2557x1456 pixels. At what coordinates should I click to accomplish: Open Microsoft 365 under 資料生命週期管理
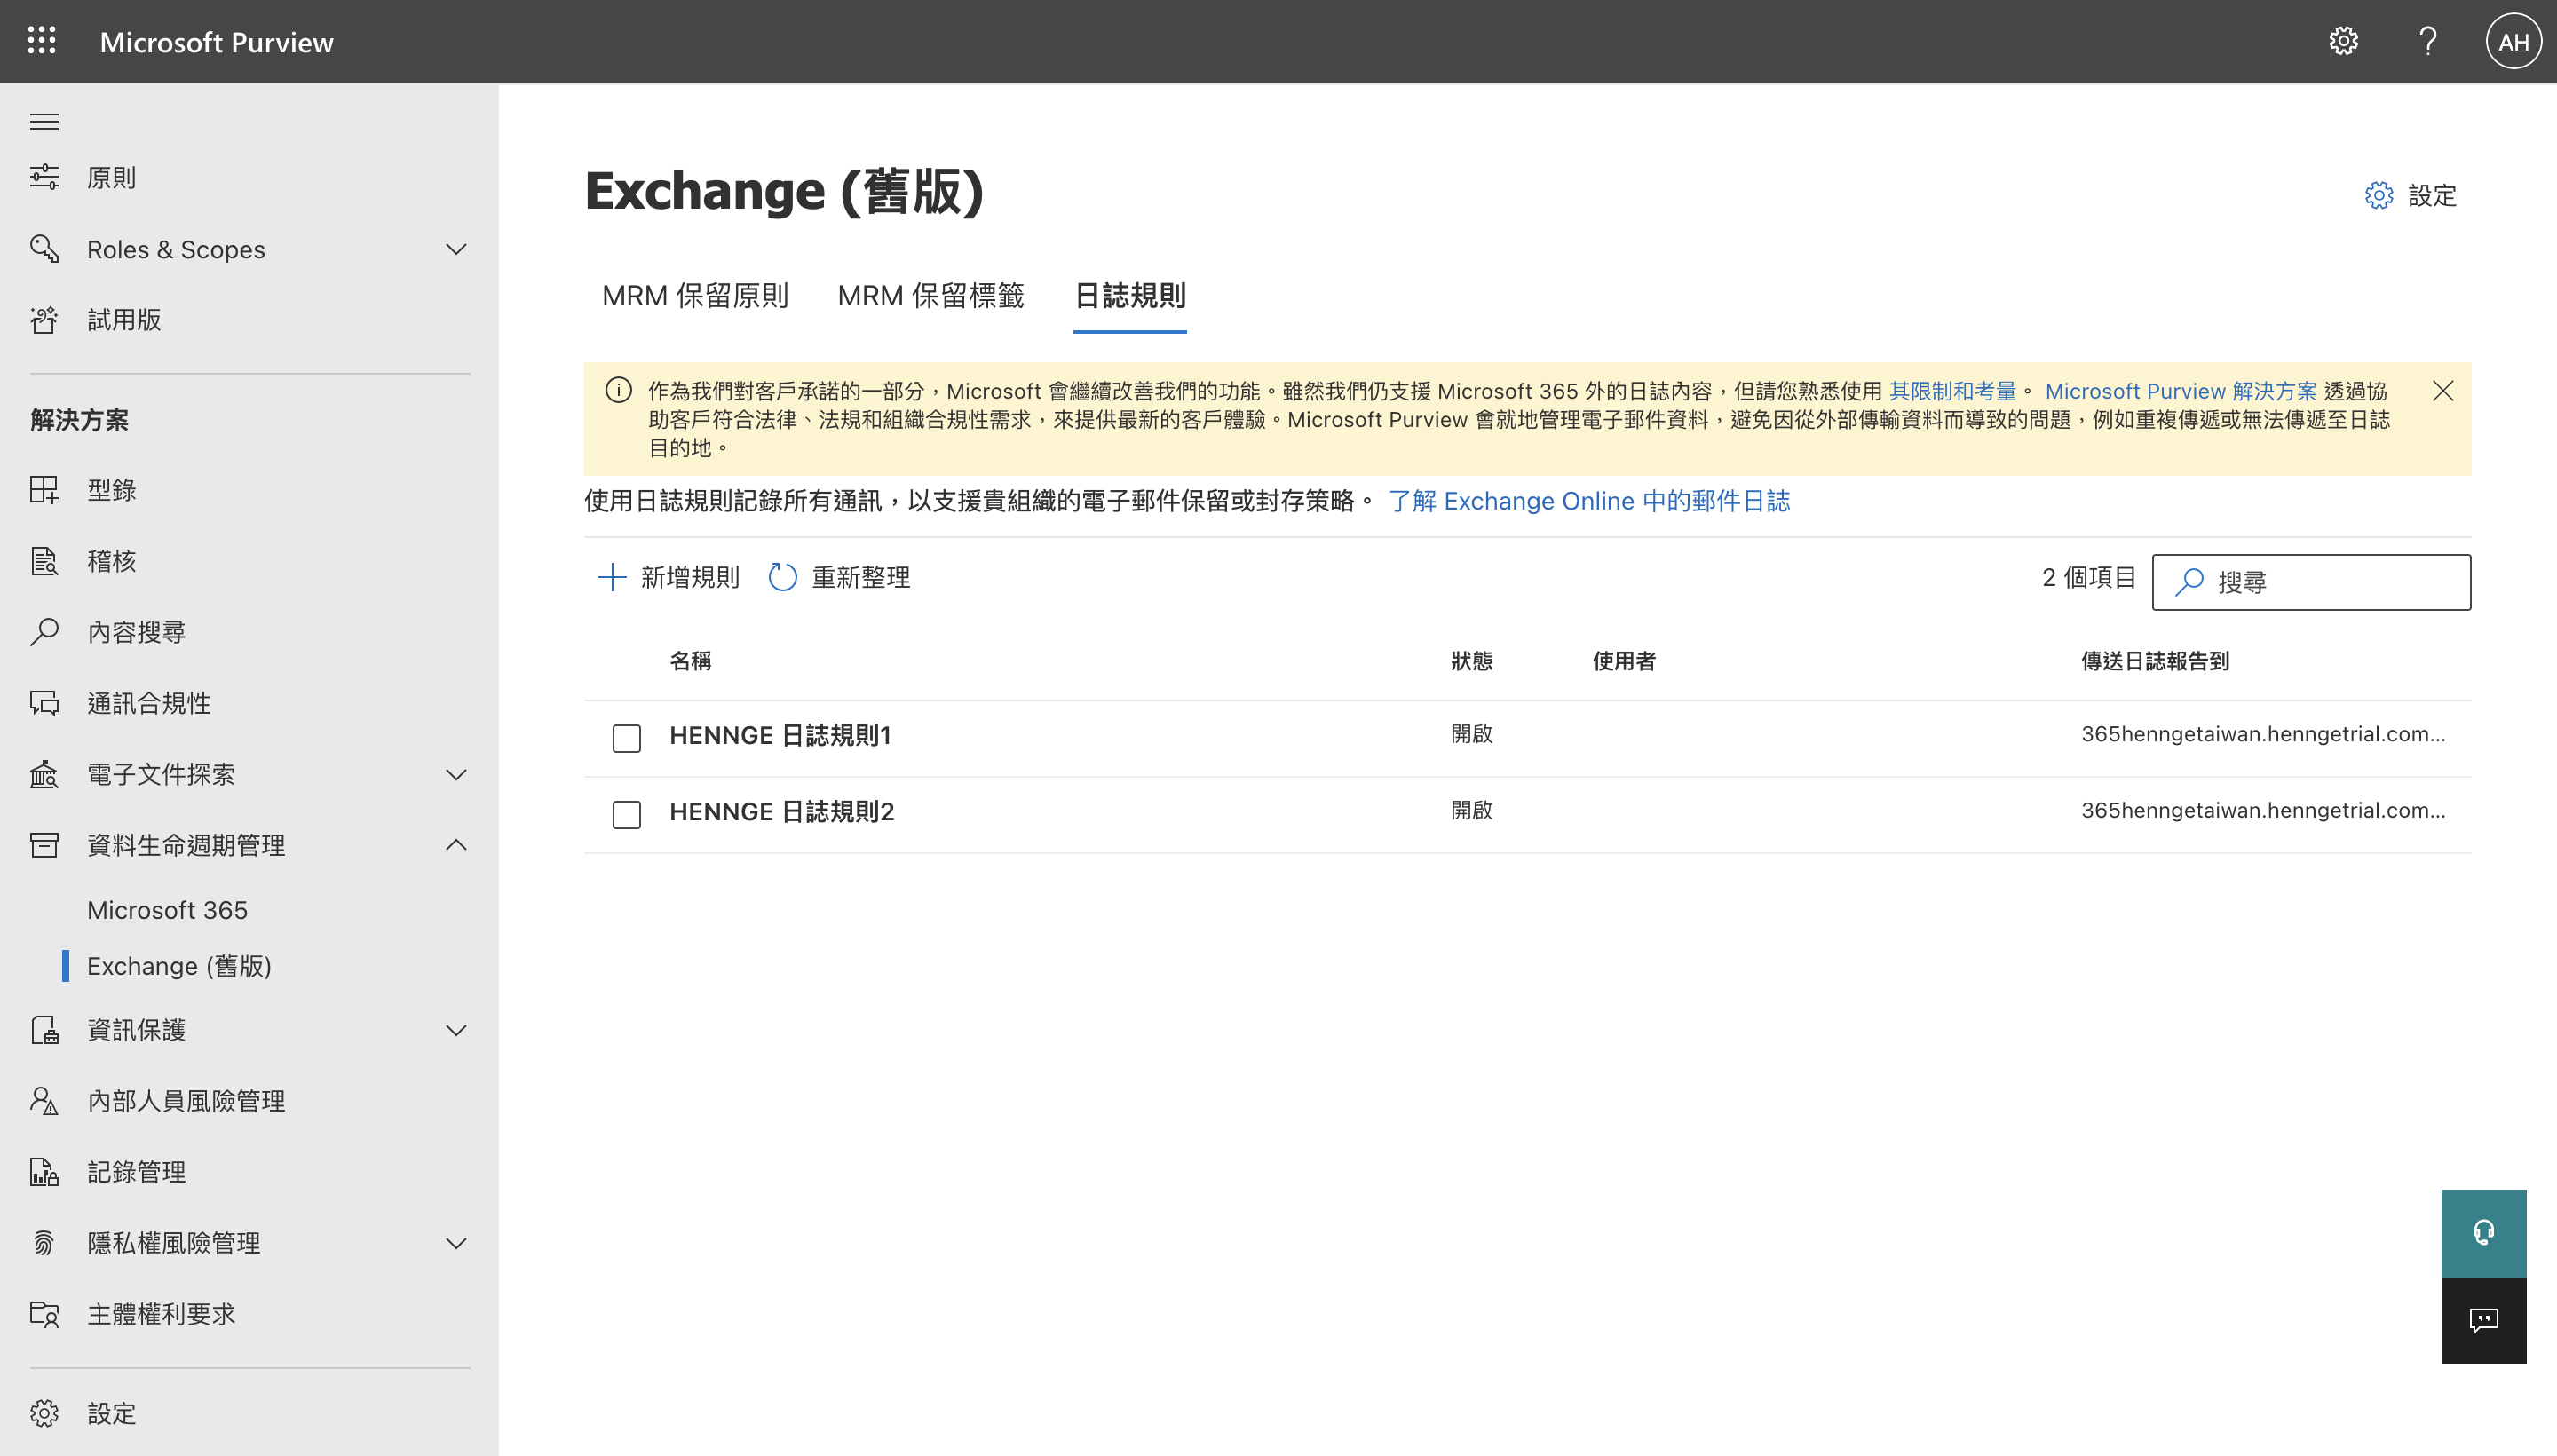(167, 910)
